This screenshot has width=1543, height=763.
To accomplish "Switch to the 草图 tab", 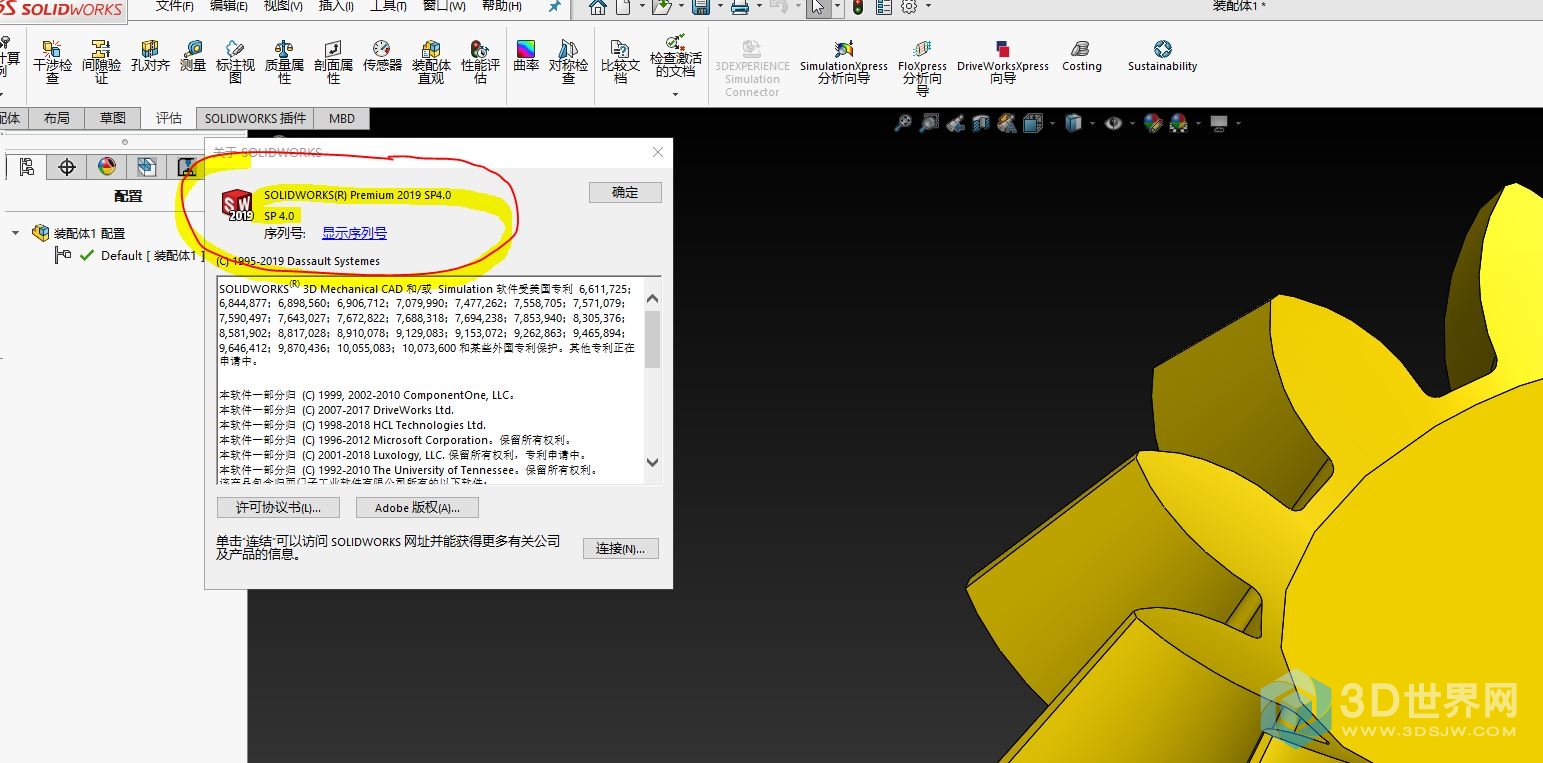I will click(113, 118).
